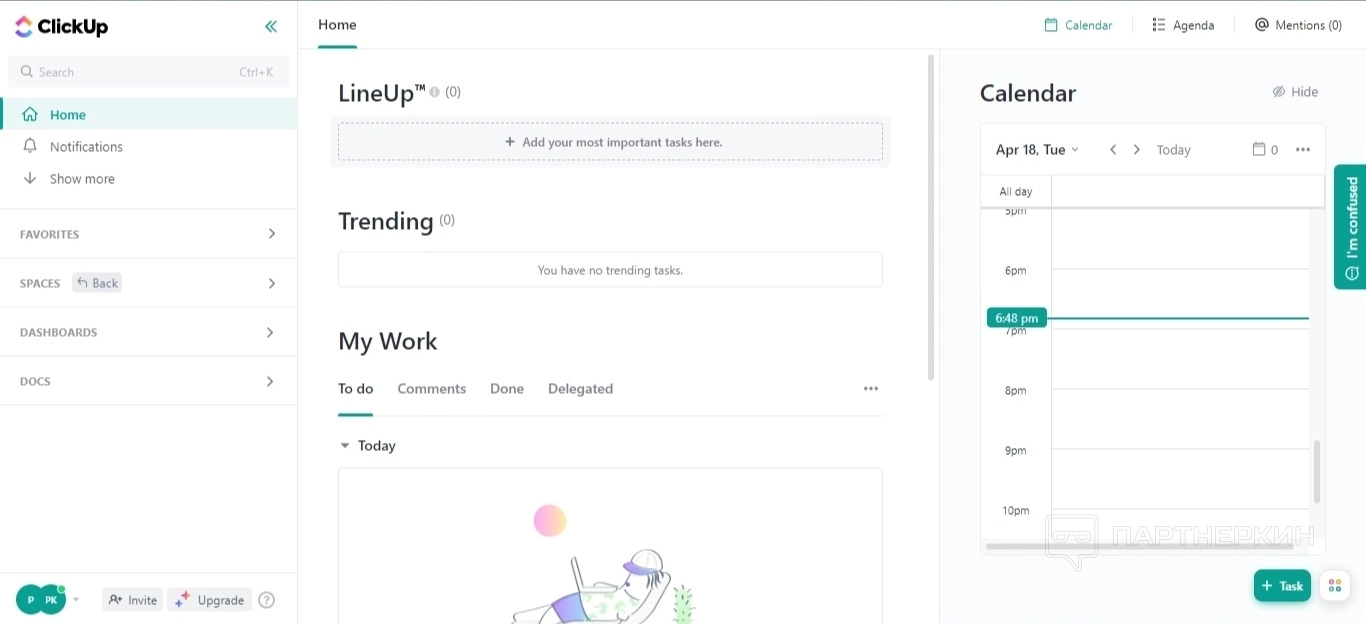This screenshot has height=624, width=1366.
Task: Click the calendar horizontal scrollbar
Action: coord(1140,546)
